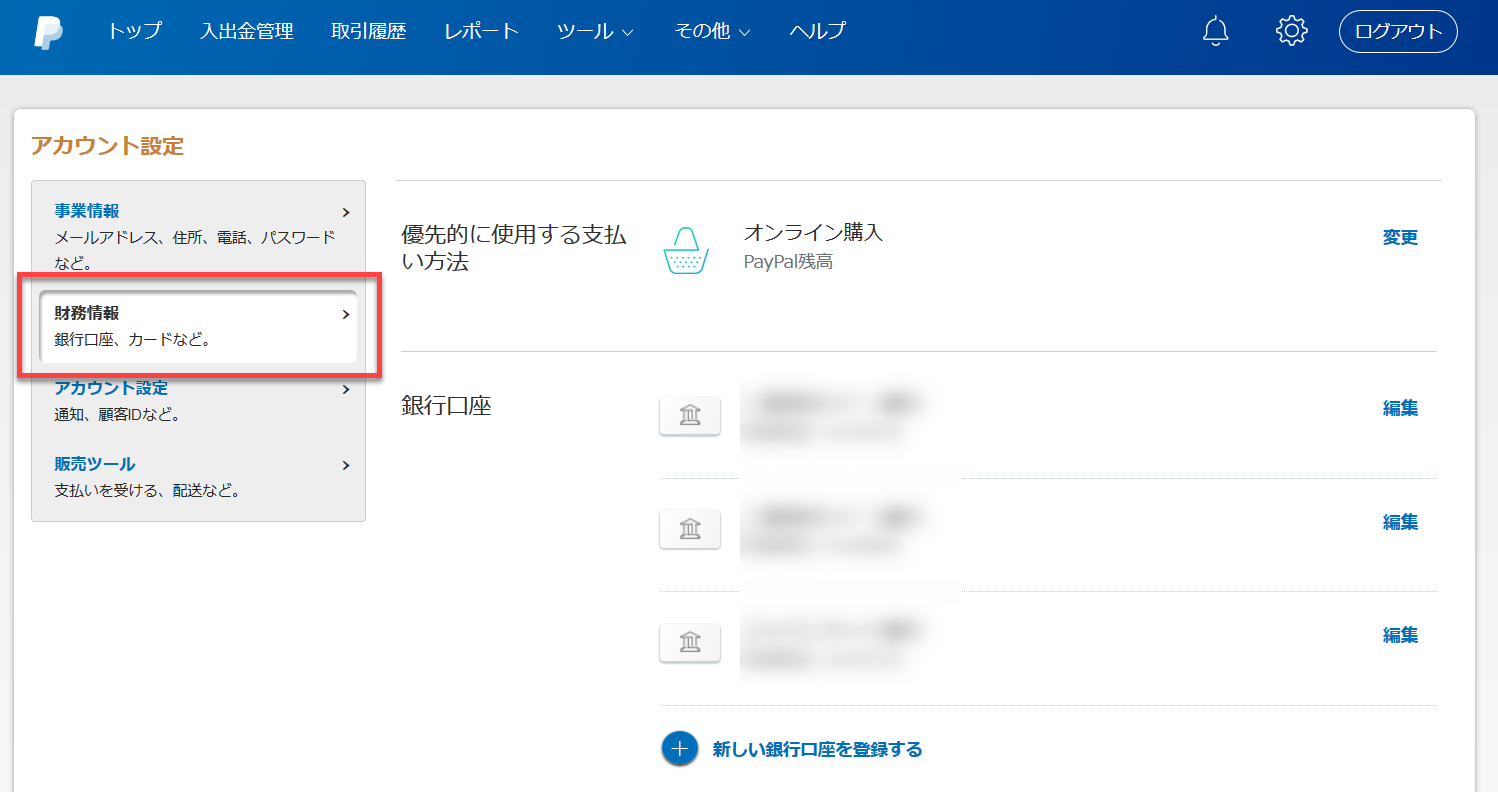Click 新しい銀行口座を登録する link

tap(817, 749)
